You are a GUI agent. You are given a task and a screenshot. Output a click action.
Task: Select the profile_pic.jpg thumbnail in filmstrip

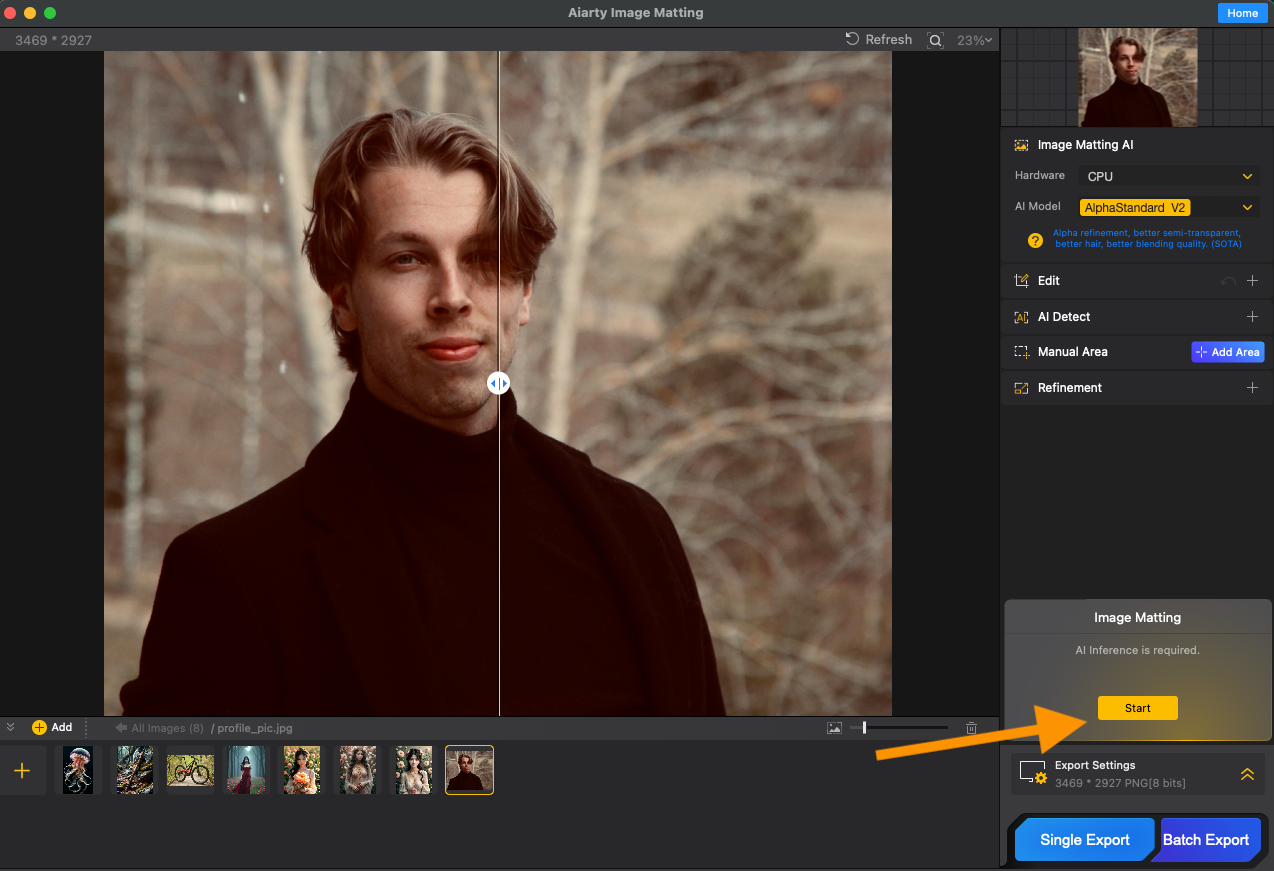pyautogui.click(x=469, y=769)
